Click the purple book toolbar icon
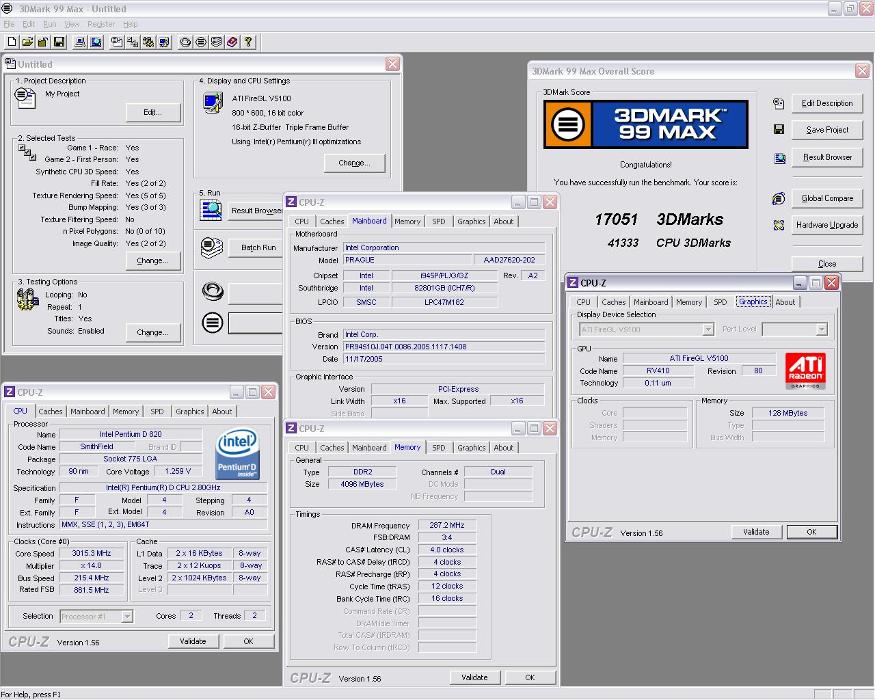 [233, 42]
